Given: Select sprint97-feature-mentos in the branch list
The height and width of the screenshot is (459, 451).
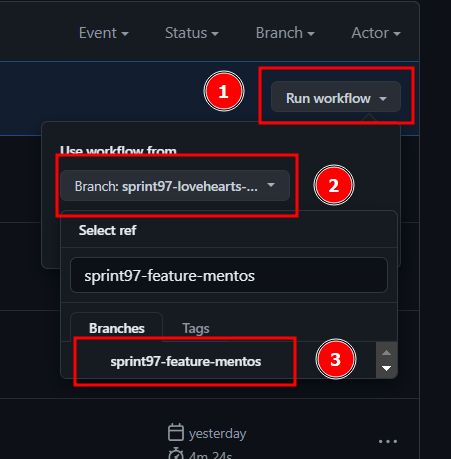Looking at the screenshot, I should (186, 361).
